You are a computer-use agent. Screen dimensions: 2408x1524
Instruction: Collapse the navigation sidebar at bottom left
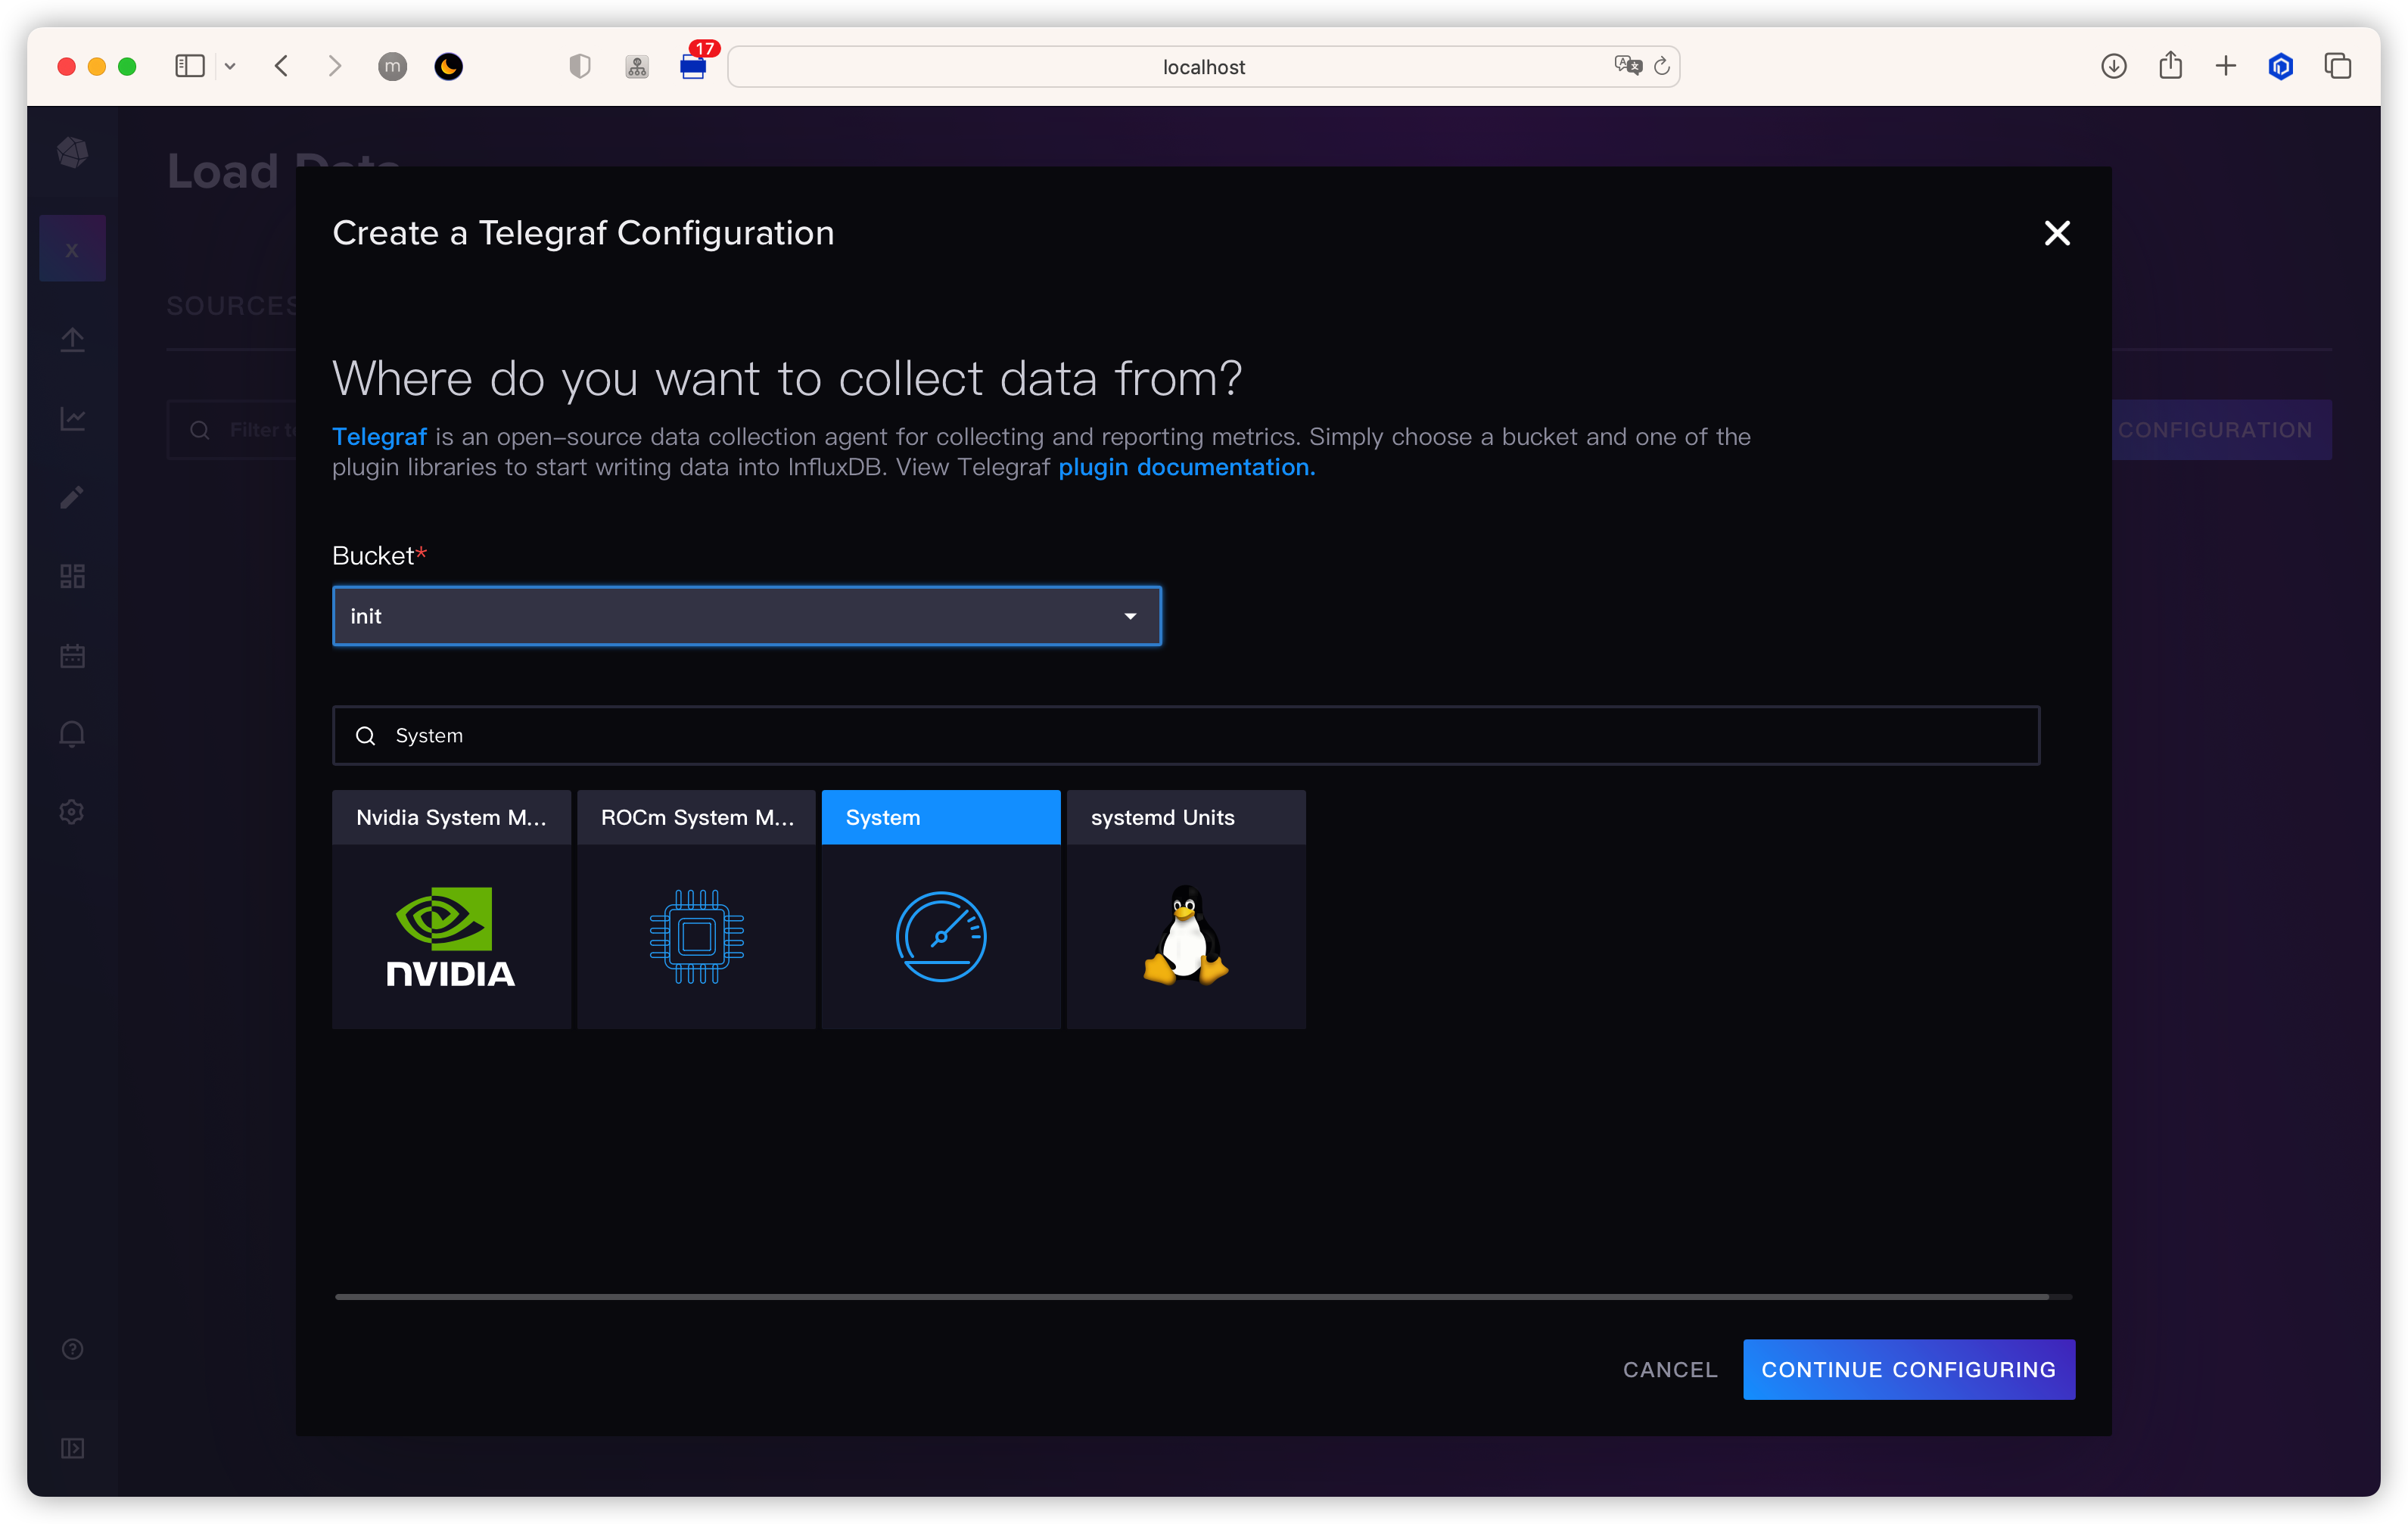click(72, 1448)
